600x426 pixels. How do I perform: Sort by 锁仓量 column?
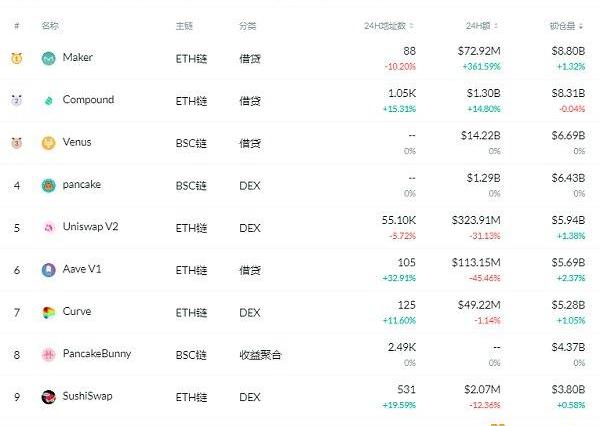point(566,24)
